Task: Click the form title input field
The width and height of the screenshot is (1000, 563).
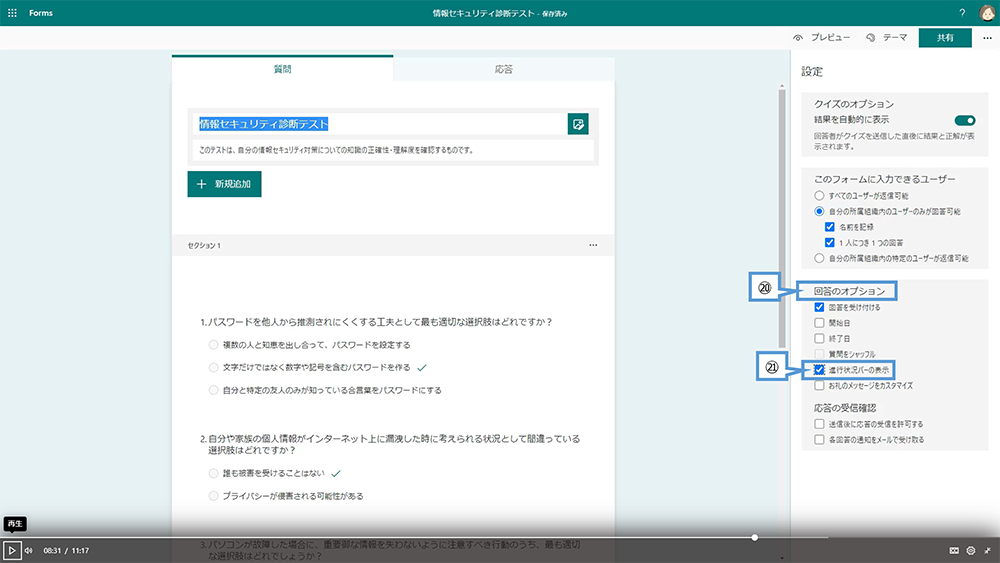Action: [380, 124]
